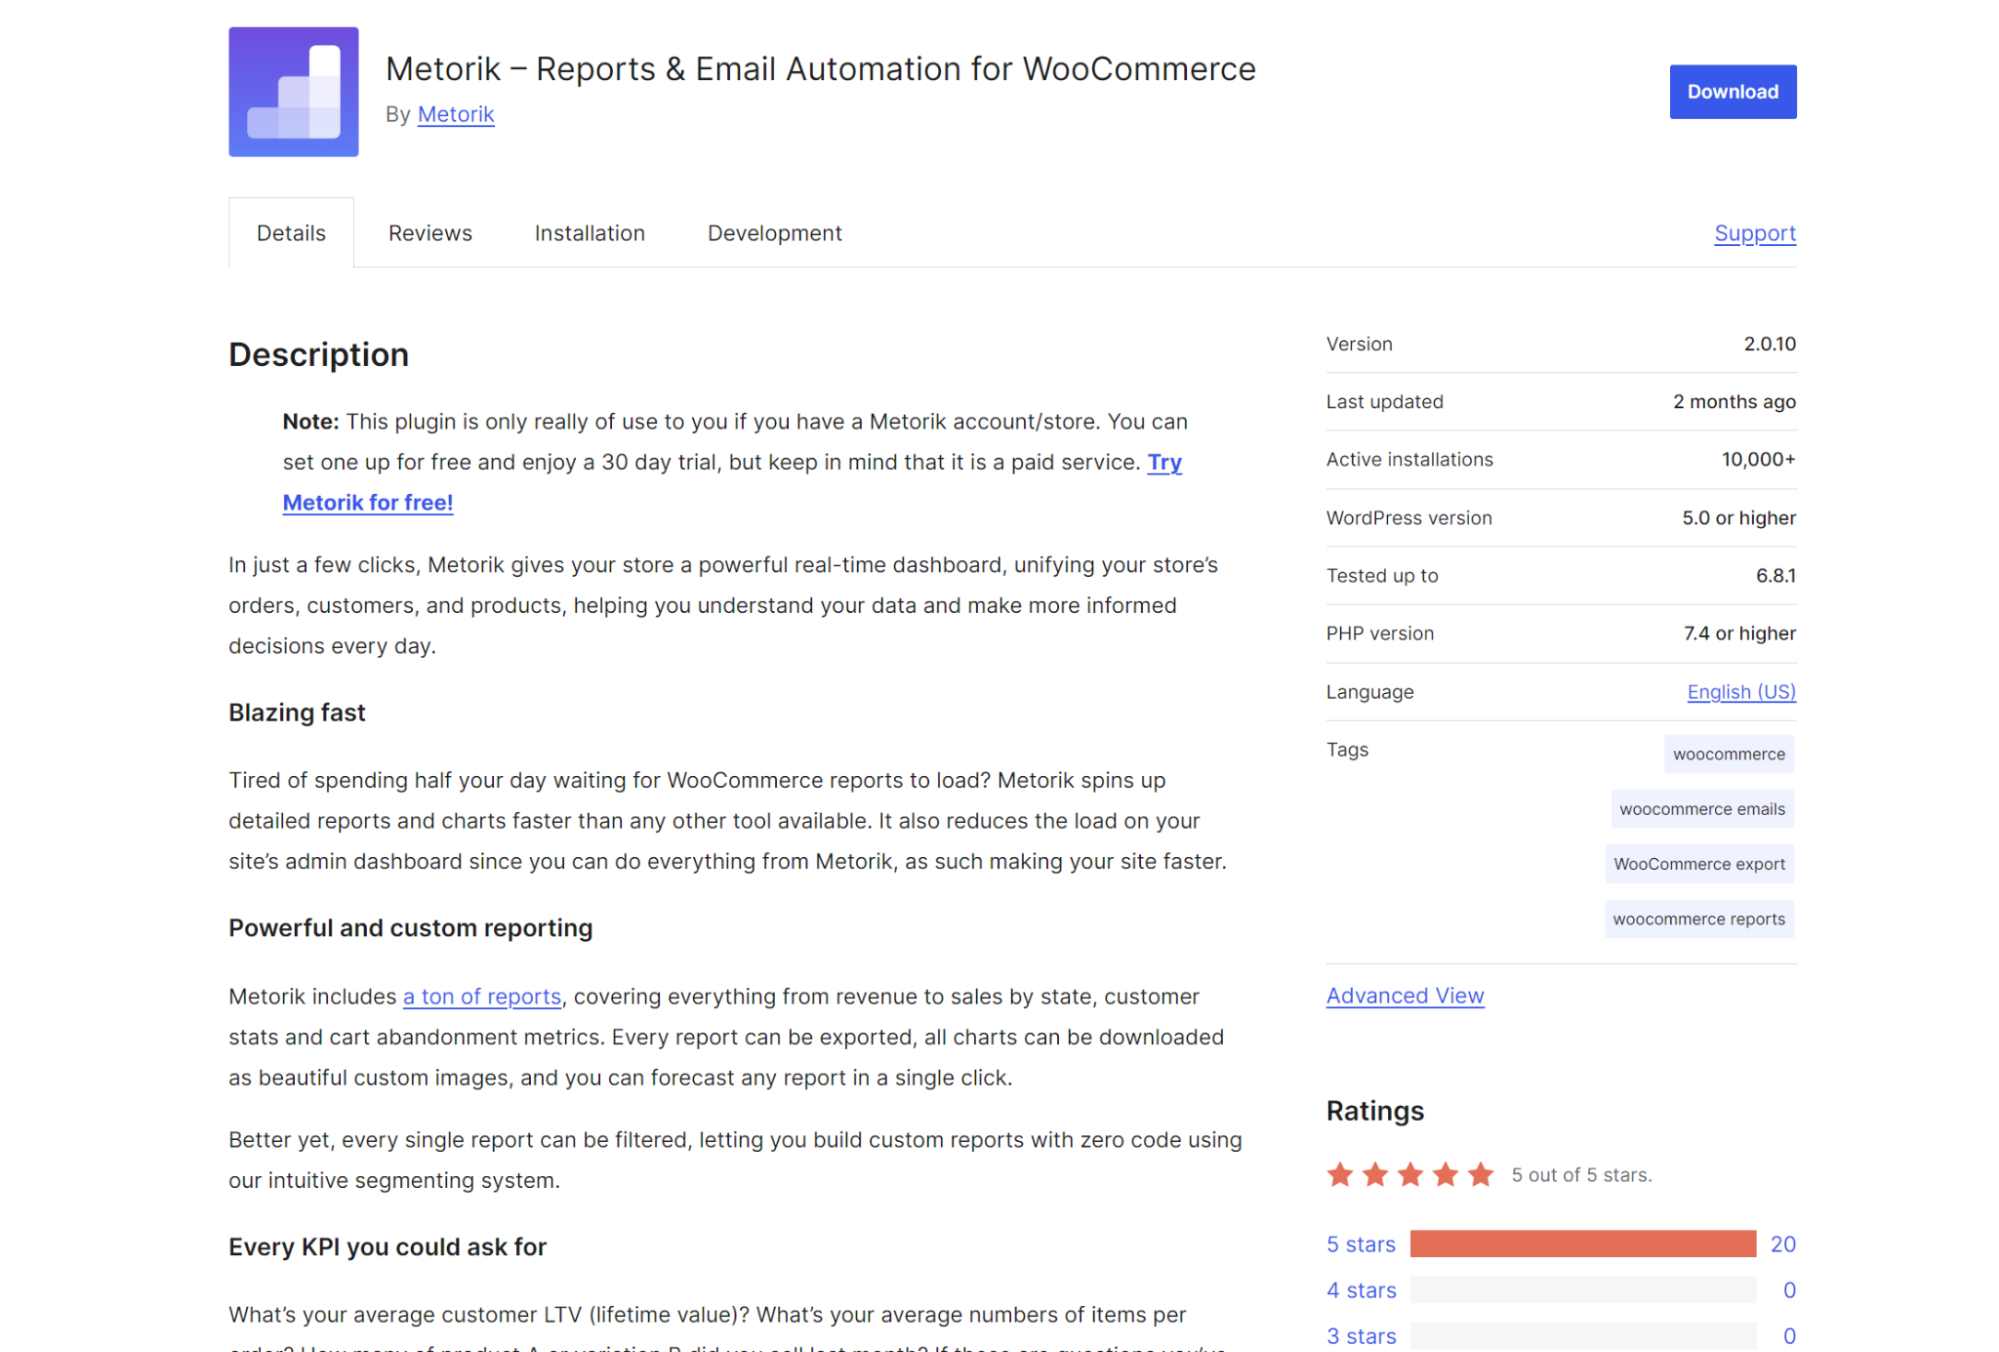Click the 5 stars count 20
Viewport: 1999px width, 1352px height.
click(1783, 1244)
